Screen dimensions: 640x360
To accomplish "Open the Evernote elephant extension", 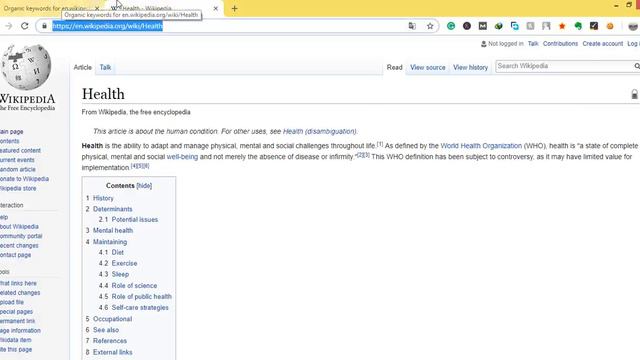I will click(x=578, y=26).
